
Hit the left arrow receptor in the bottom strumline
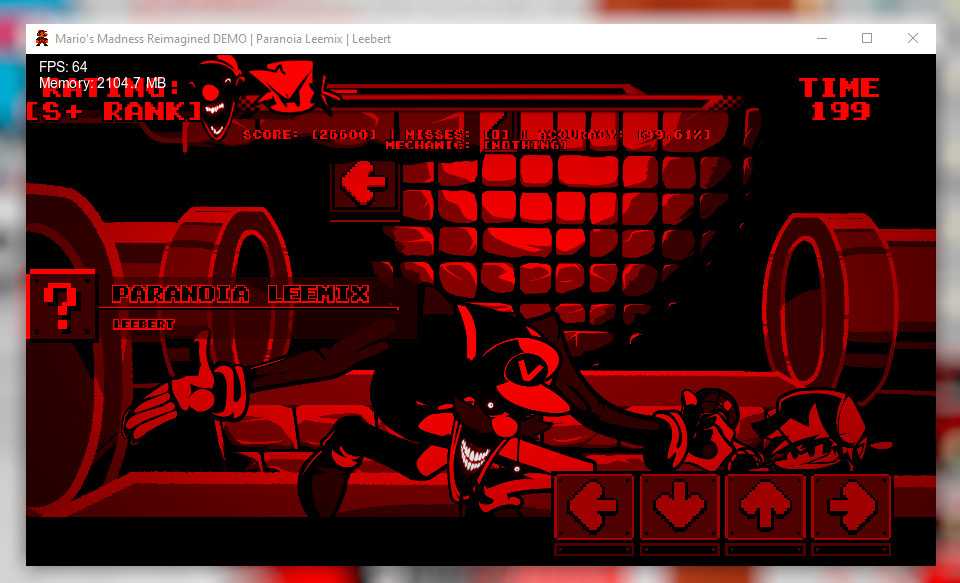click(594, 506)
